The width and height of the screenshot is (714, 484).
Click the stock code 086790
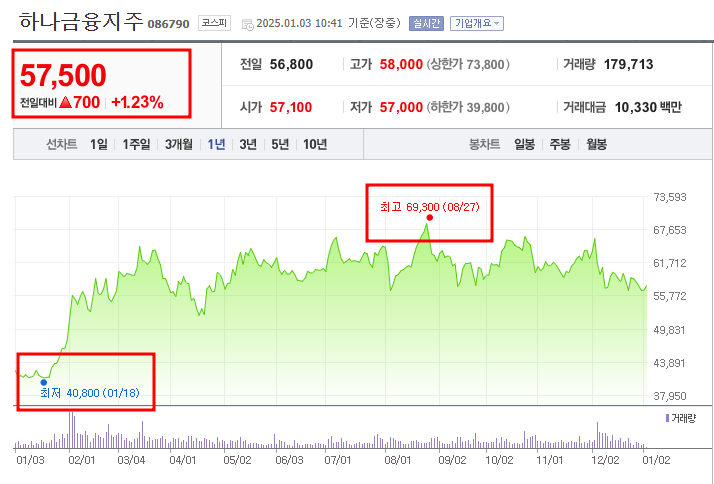pos(168,24)
